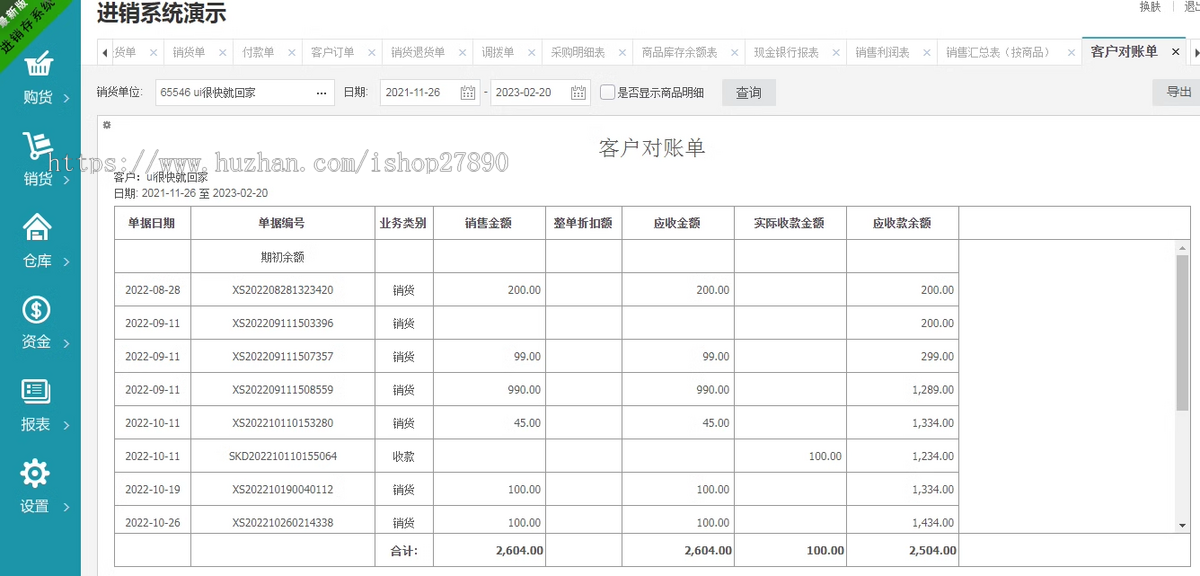Close the 现金银行报表 tab

click(835, 52)
